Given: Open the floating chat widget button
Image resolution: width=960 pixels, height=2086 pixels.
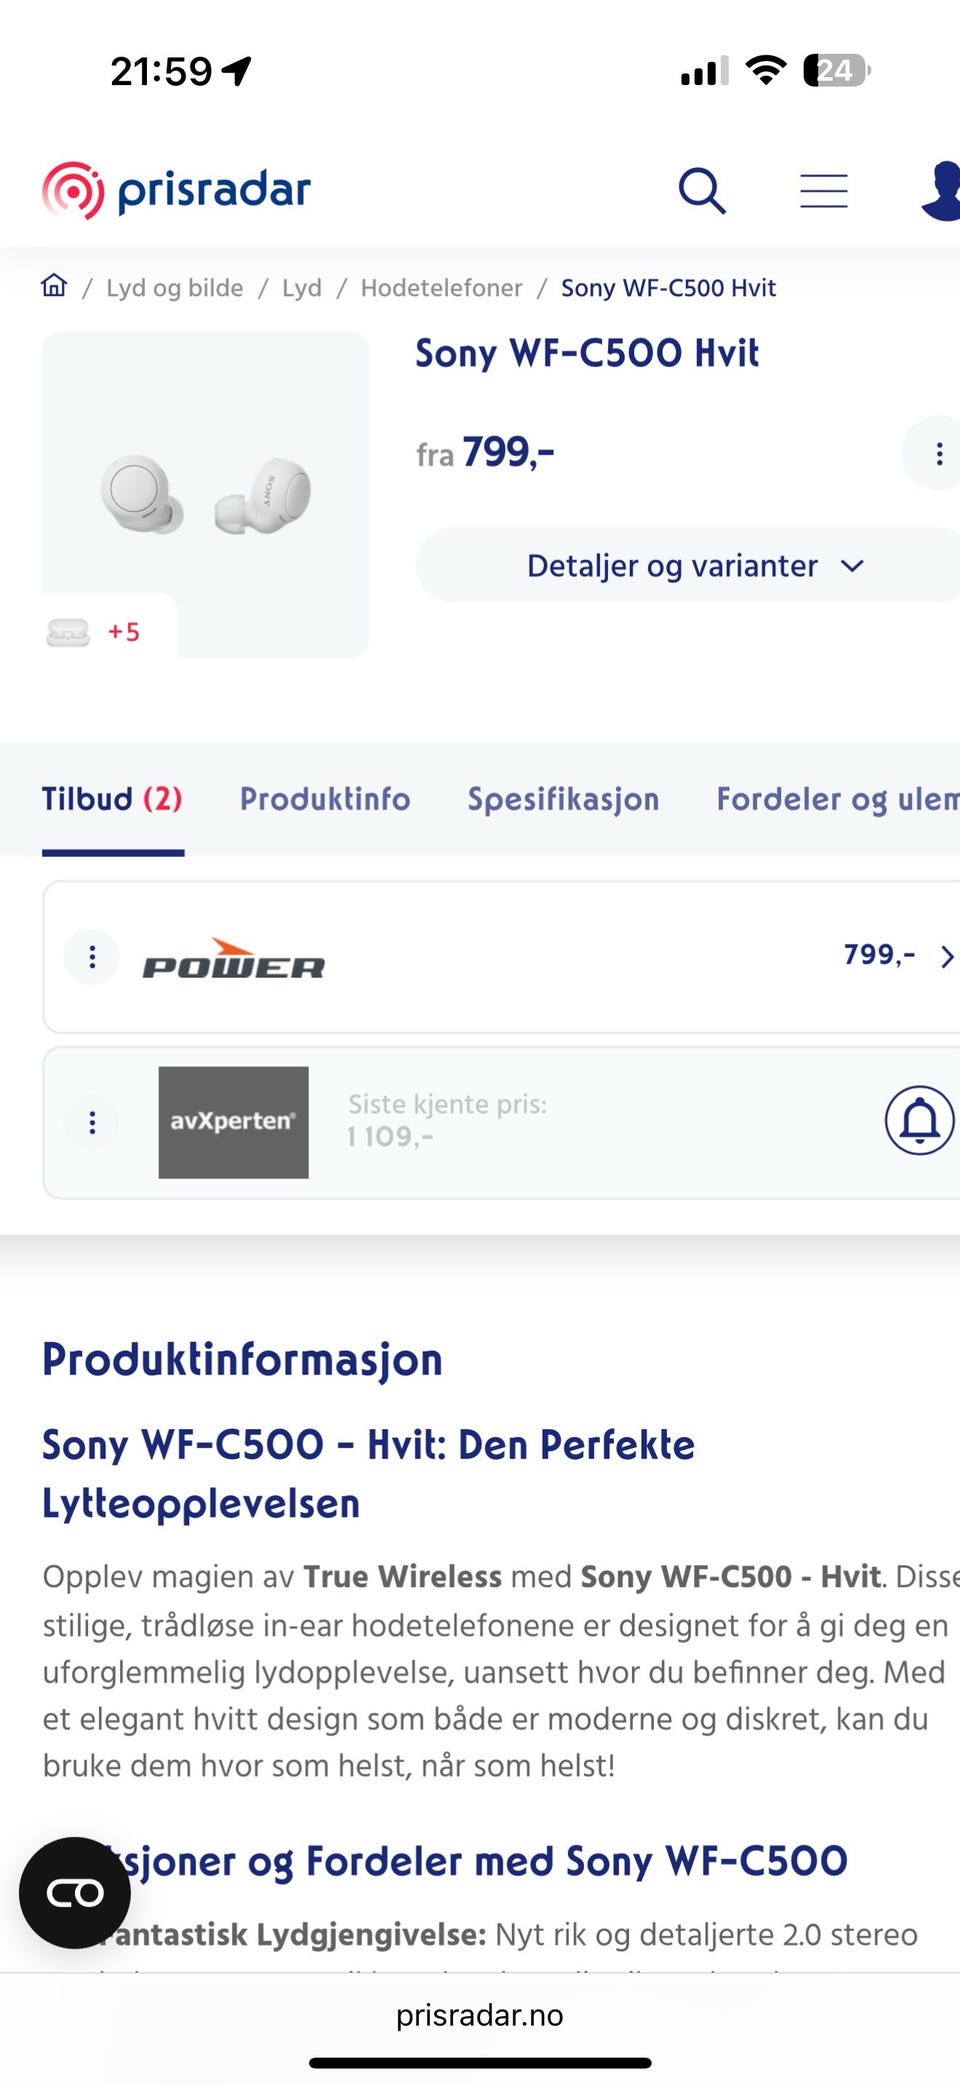Looking at the screenshot, I should coord(75,1892).
